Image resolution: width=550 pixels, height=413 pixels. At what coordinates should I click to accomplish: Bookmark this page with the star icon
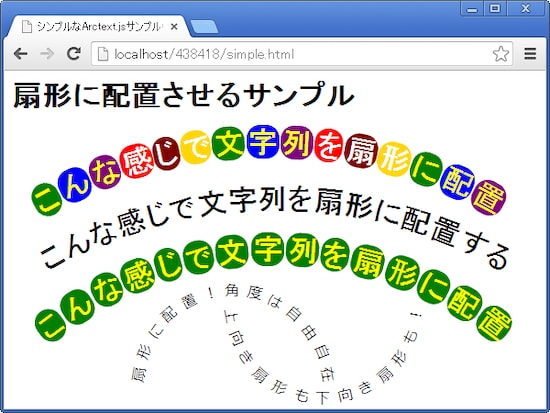pyautogui.click(x=501, y=54)
